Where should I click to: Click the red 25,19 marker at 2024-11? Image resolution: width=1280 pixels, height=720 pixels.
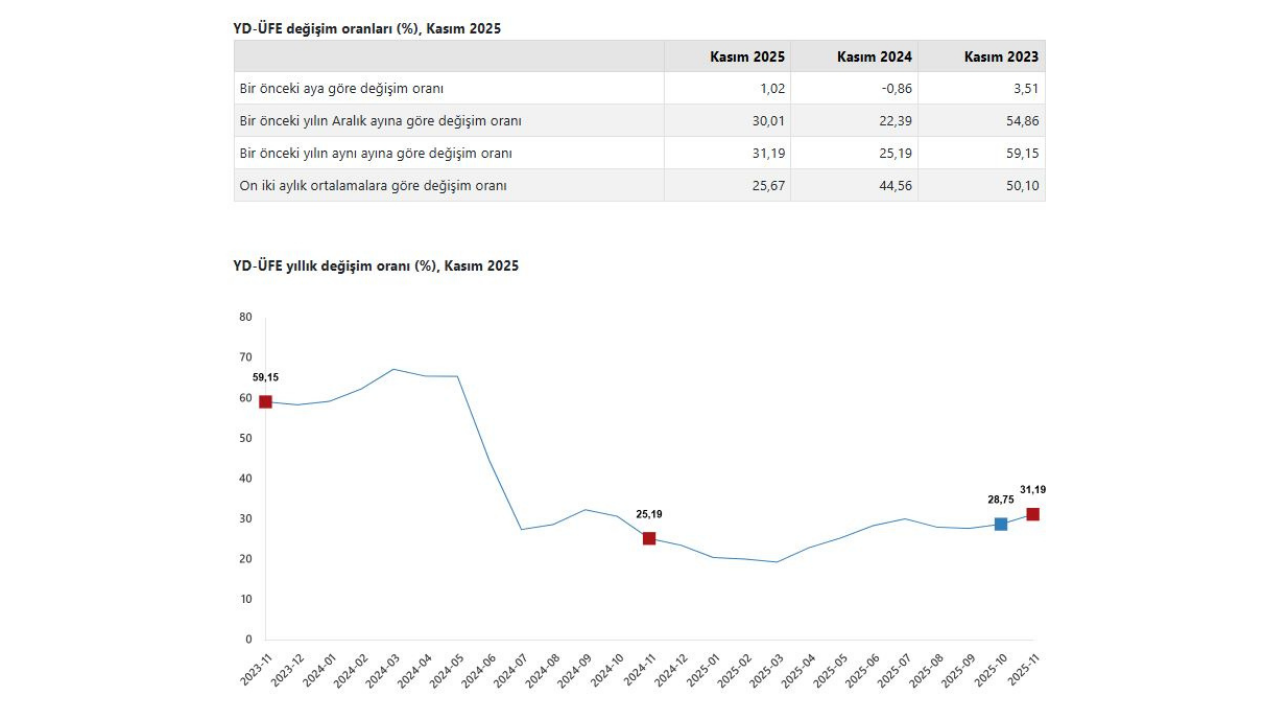click(x=649, y=538)
